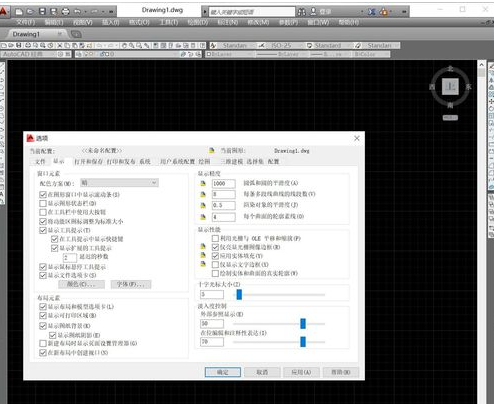Enable '显示图形状态栏(D)' checkbox
The width and height of the screenshot is (494, 404).
(43, 203)
